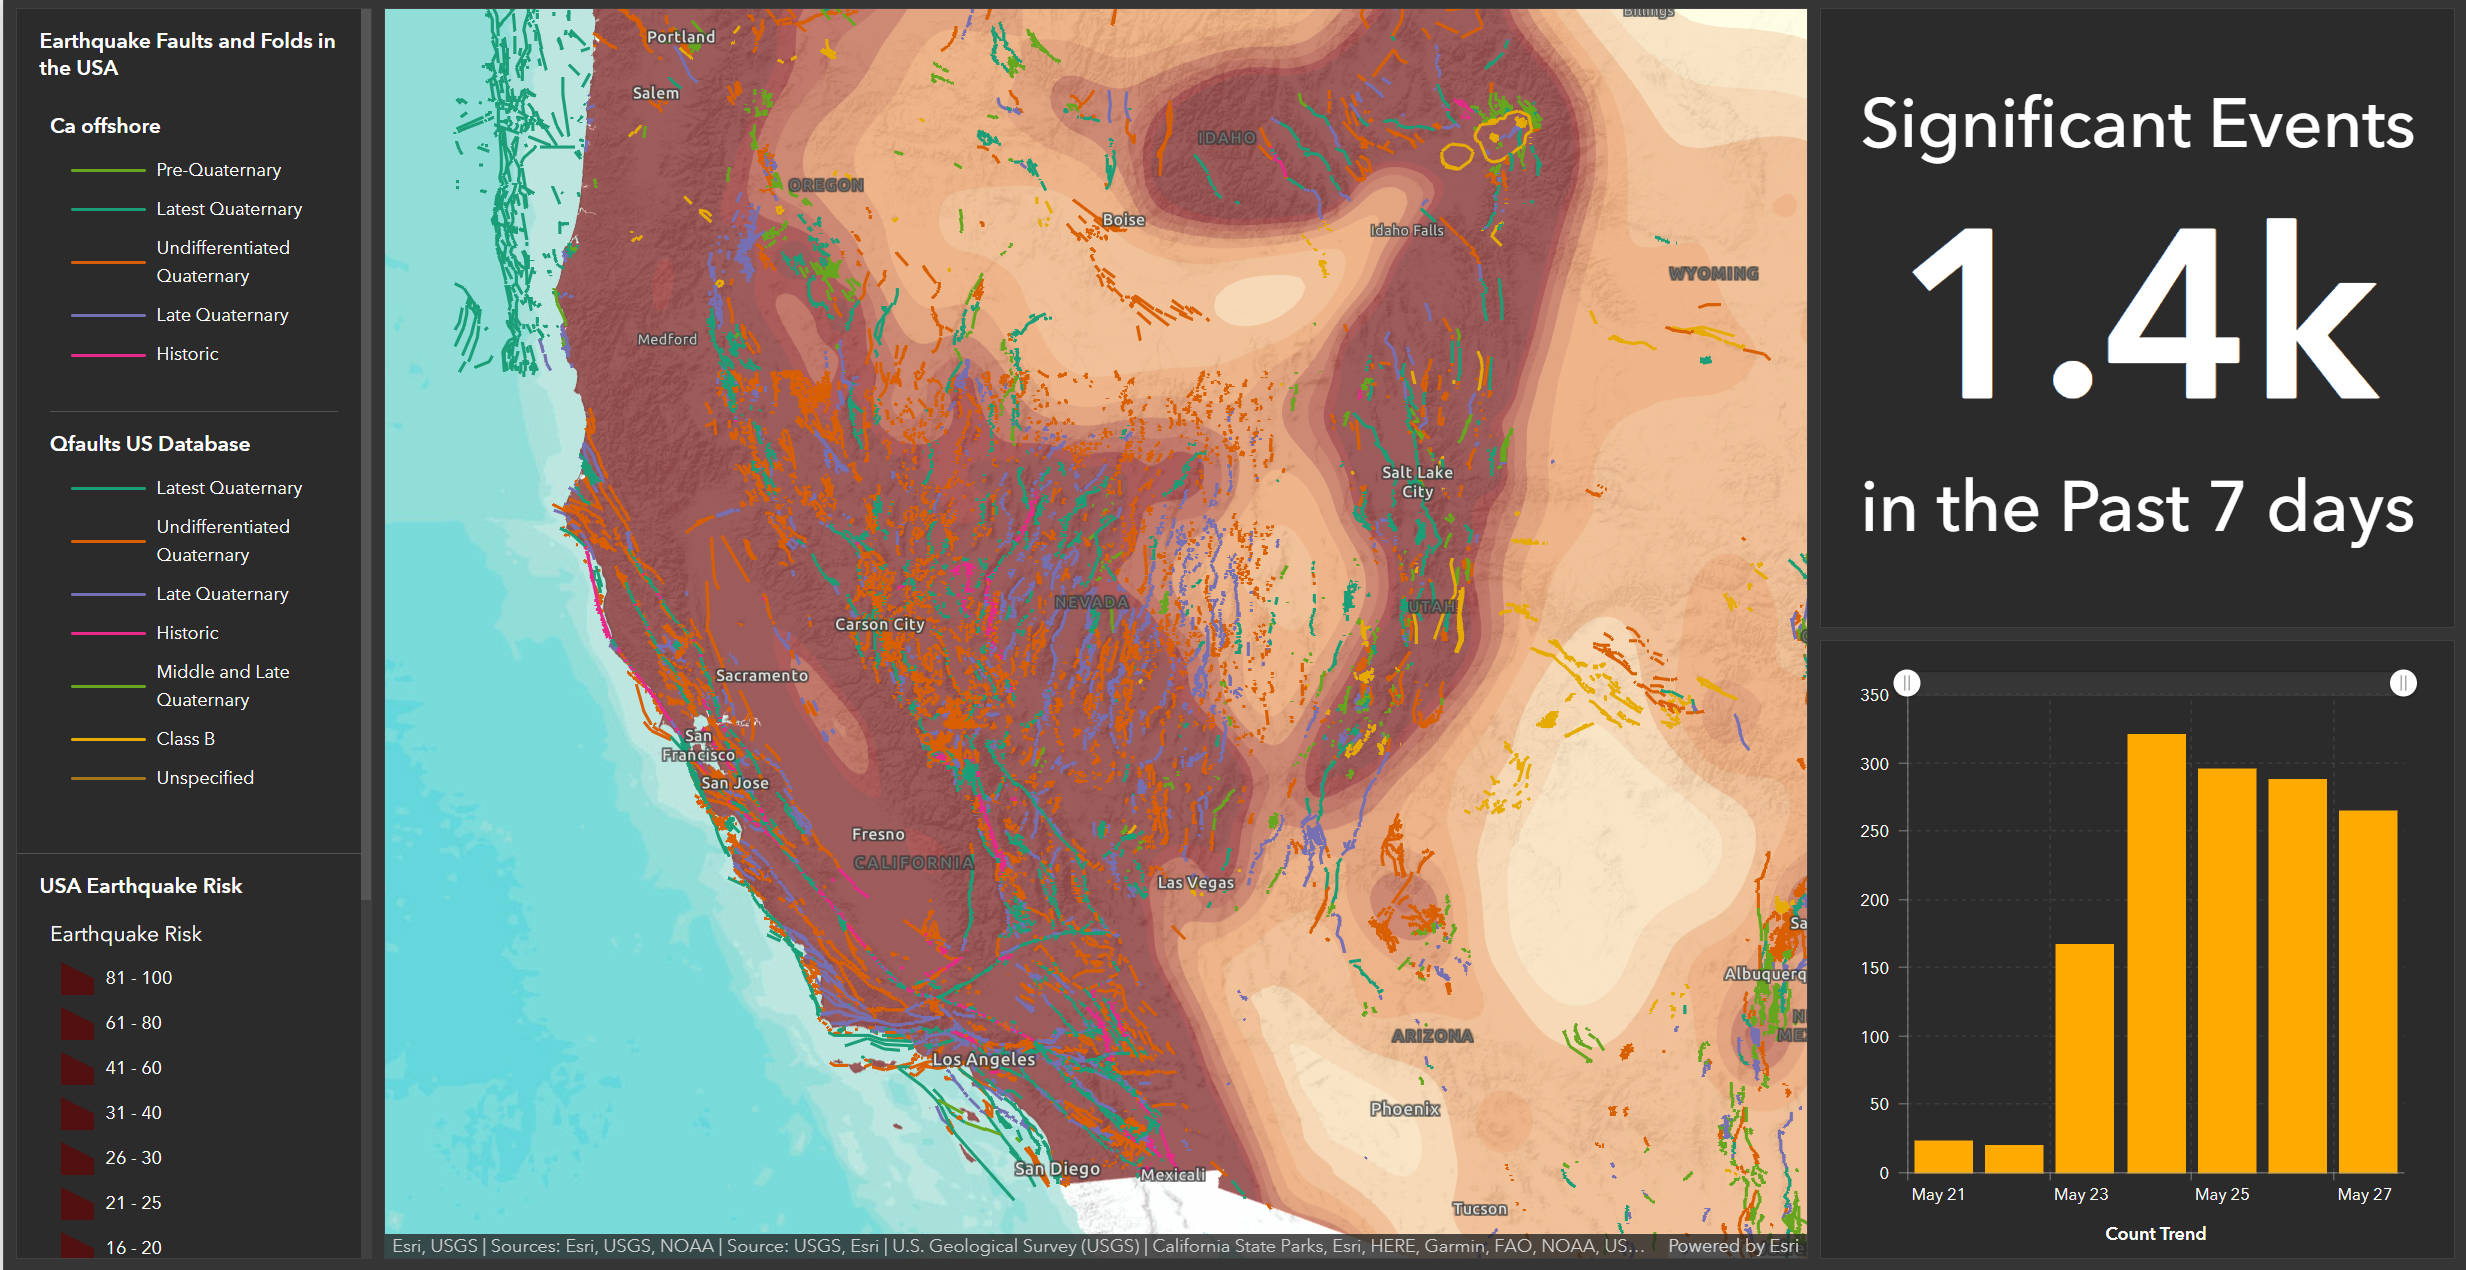The width and height of the screenshot is (2466, 1270).
Task: Click the Pre-Quaternary green line symbol
Action: [x=108, y=171]
